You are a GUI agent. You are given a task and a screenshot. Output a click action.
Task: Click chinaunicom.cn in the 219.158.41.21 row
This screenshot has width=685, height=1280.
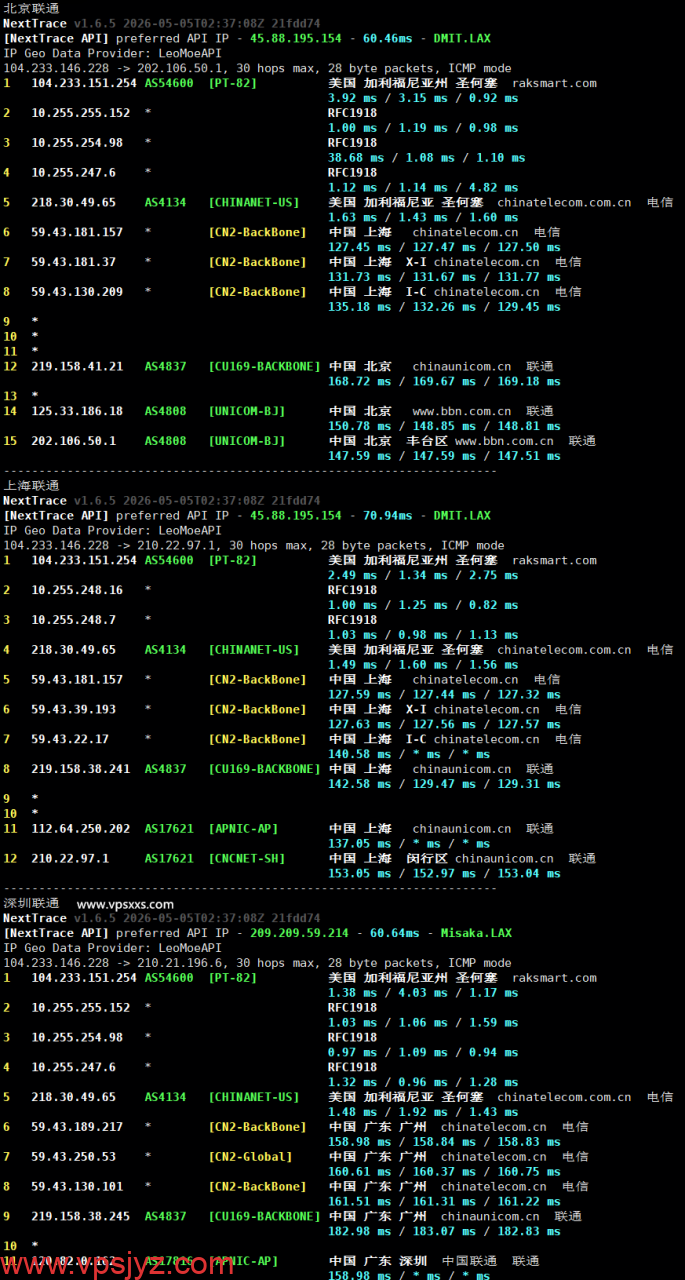coord(461,367)
